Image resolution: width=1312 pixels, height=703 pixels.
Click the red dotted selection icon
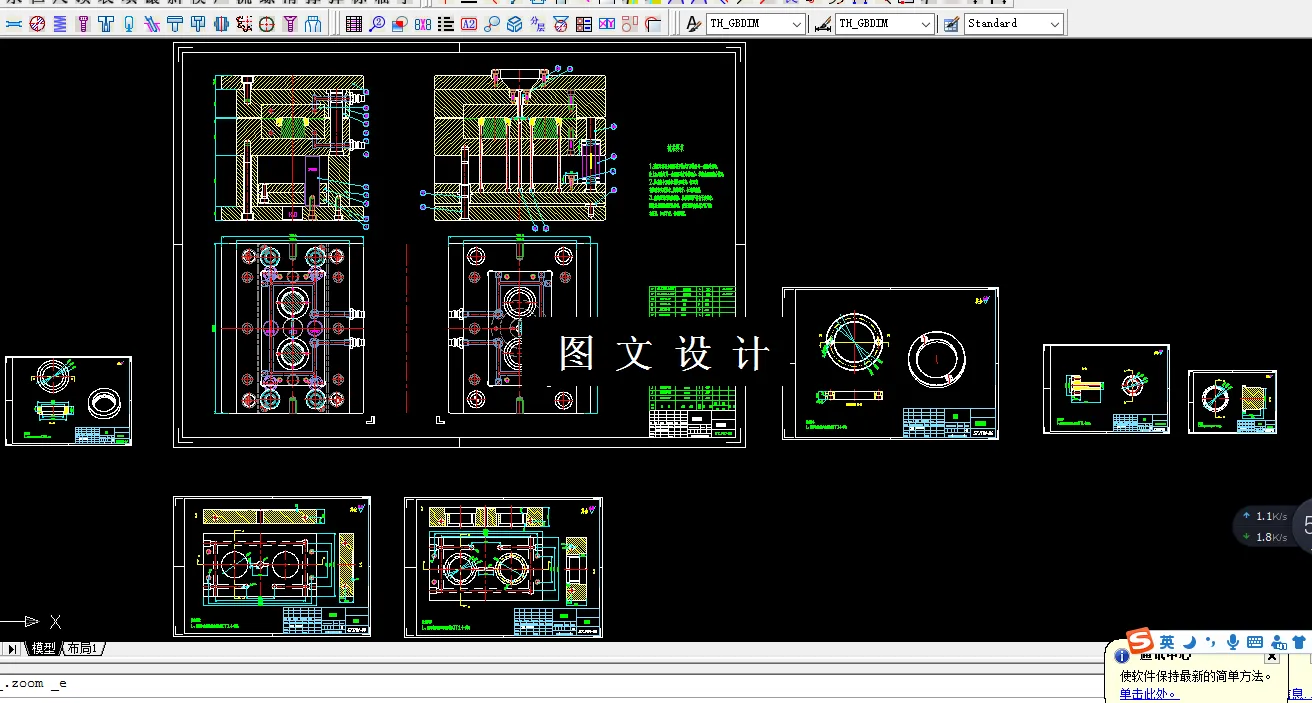coord(243,23)
